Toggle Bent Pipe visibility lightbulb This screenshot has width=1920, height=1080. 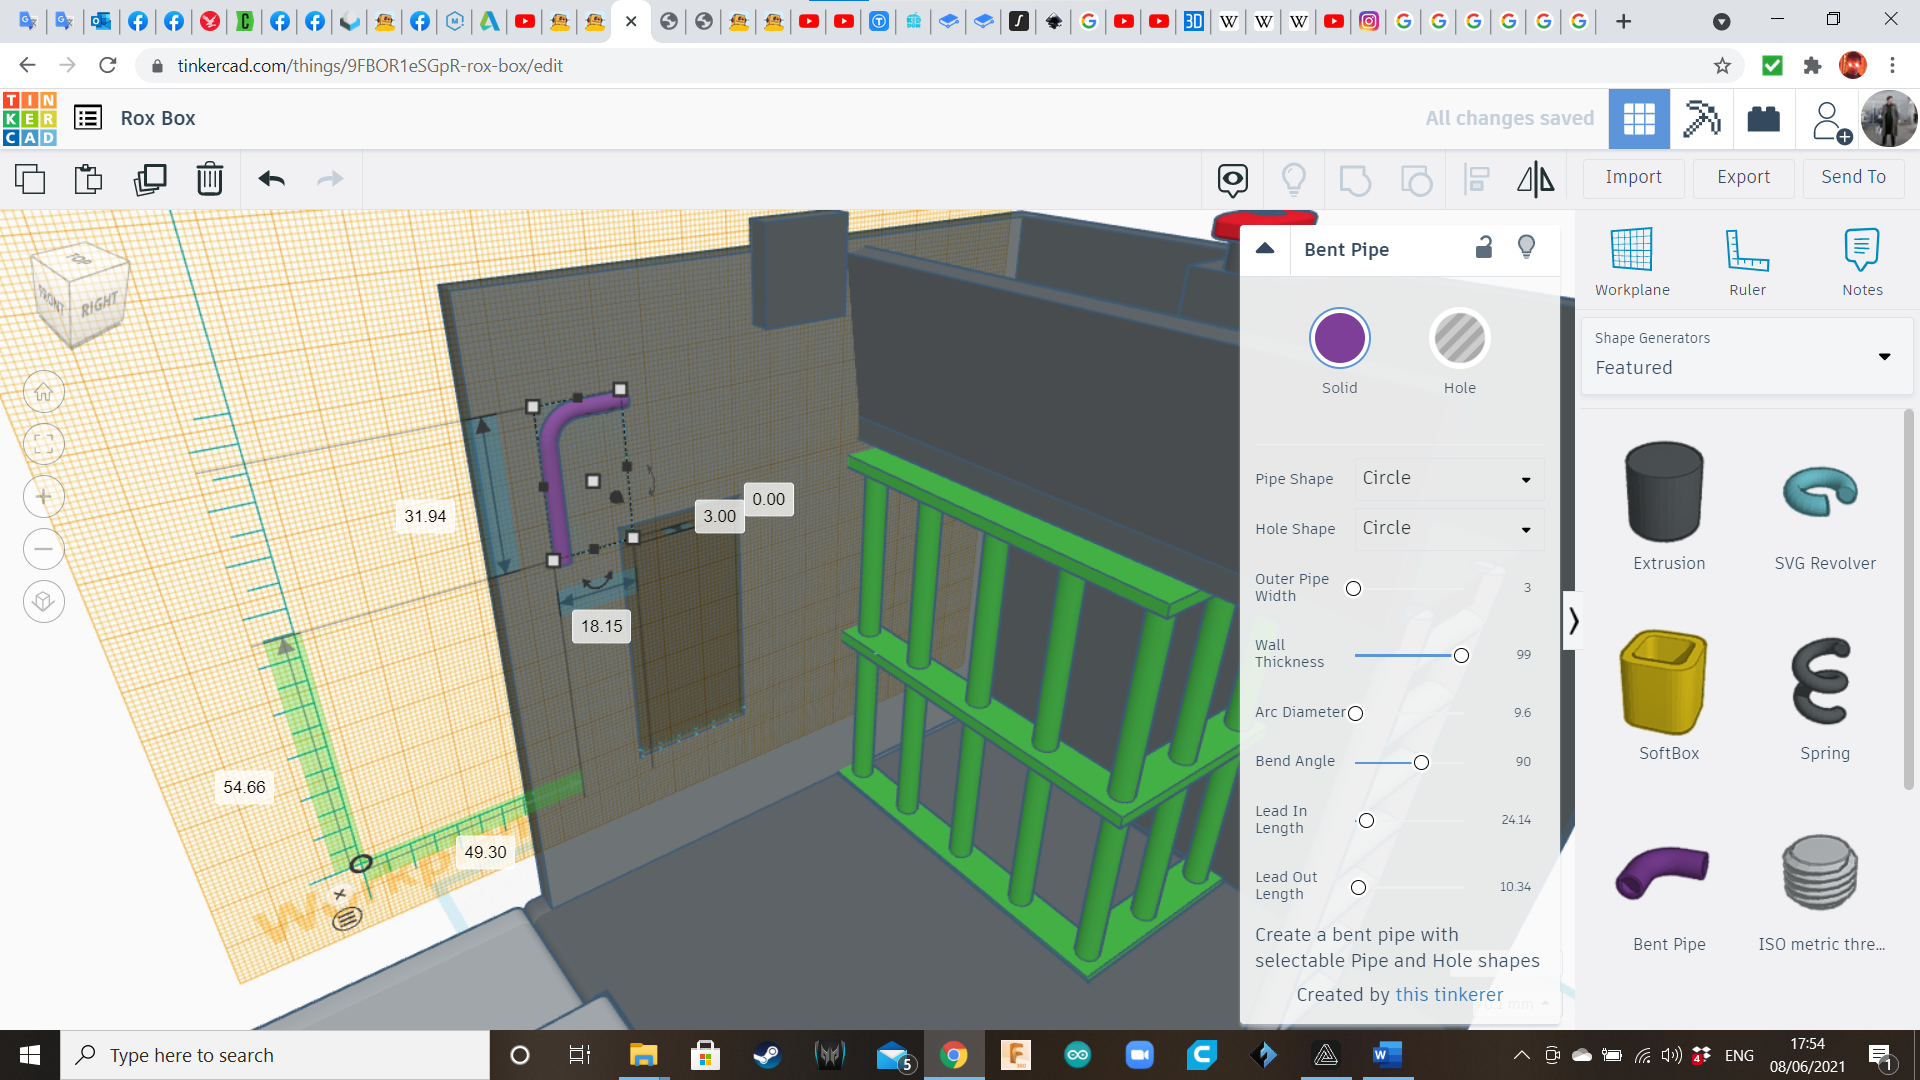(1526, 248)
